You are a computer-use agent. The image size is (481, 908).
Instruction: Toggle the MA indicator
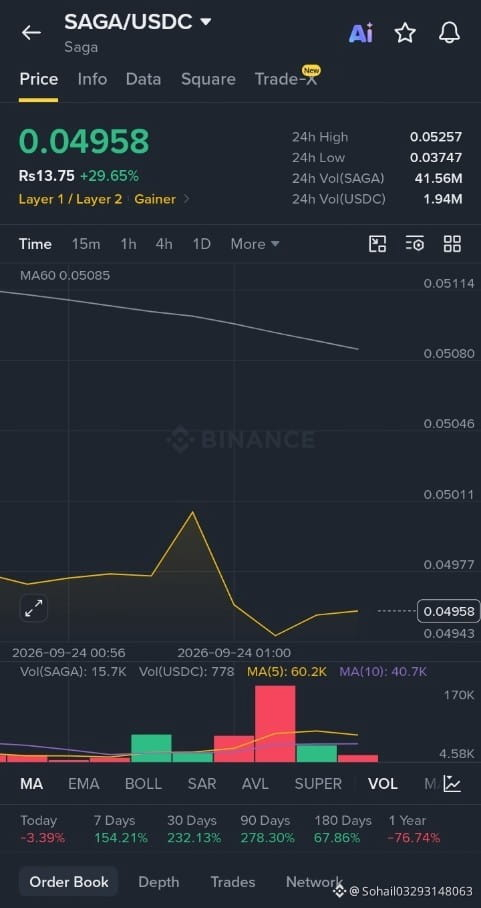pos(31,783)
